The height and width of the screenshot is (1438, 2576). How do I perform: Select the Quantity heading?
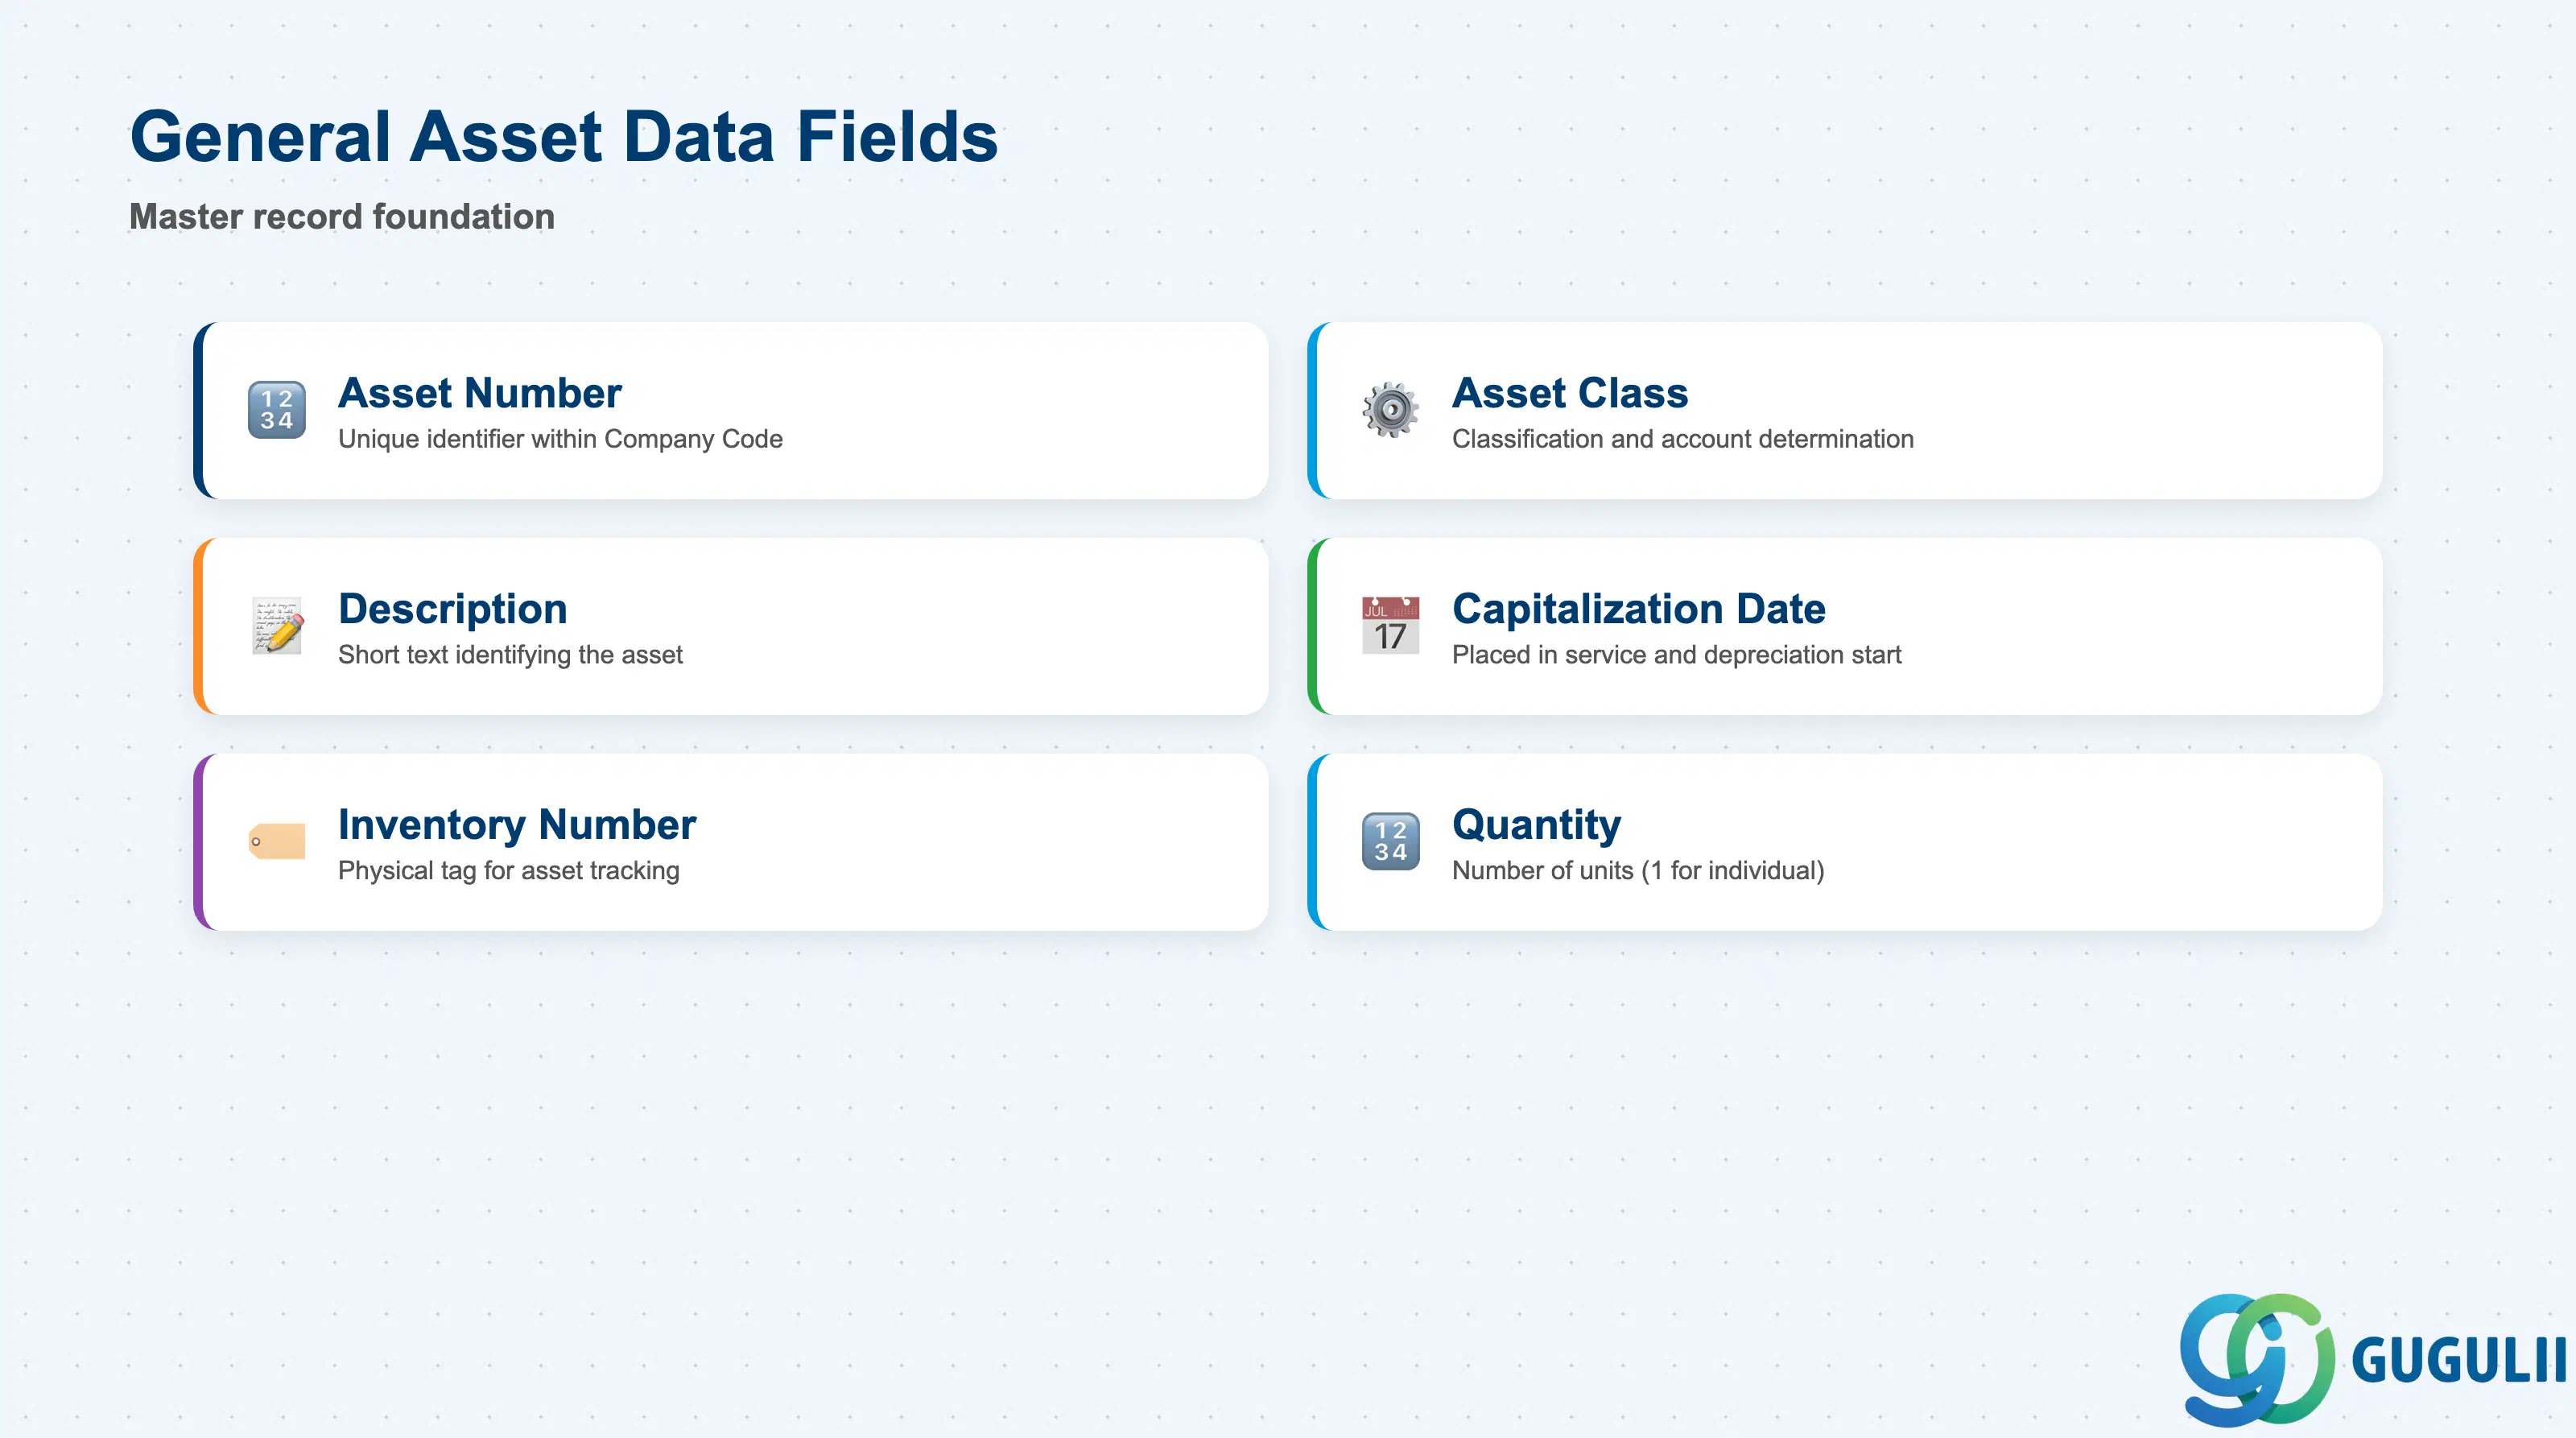(x=1537, y=825)
